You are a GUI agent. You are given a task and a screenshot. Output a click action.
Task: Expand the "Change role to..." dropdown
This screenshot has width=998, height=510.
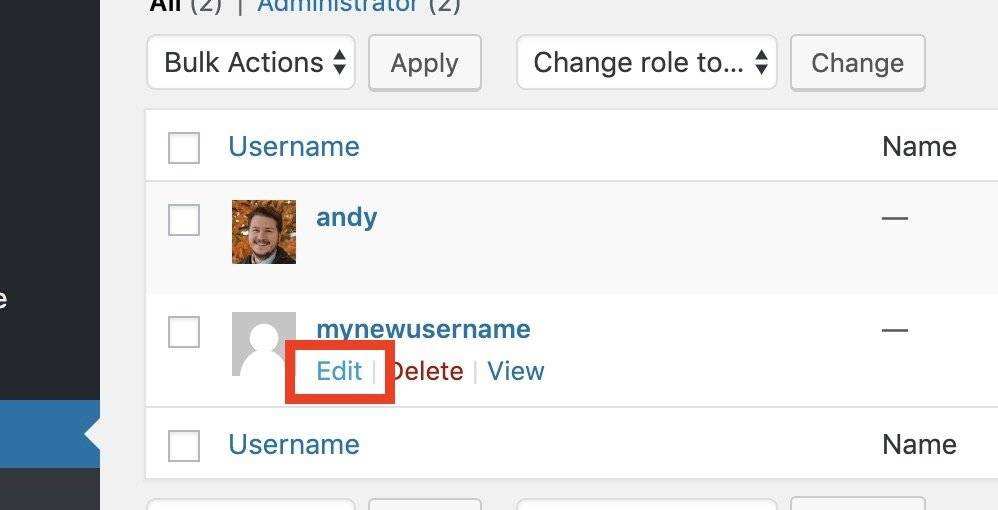[646, 63]
